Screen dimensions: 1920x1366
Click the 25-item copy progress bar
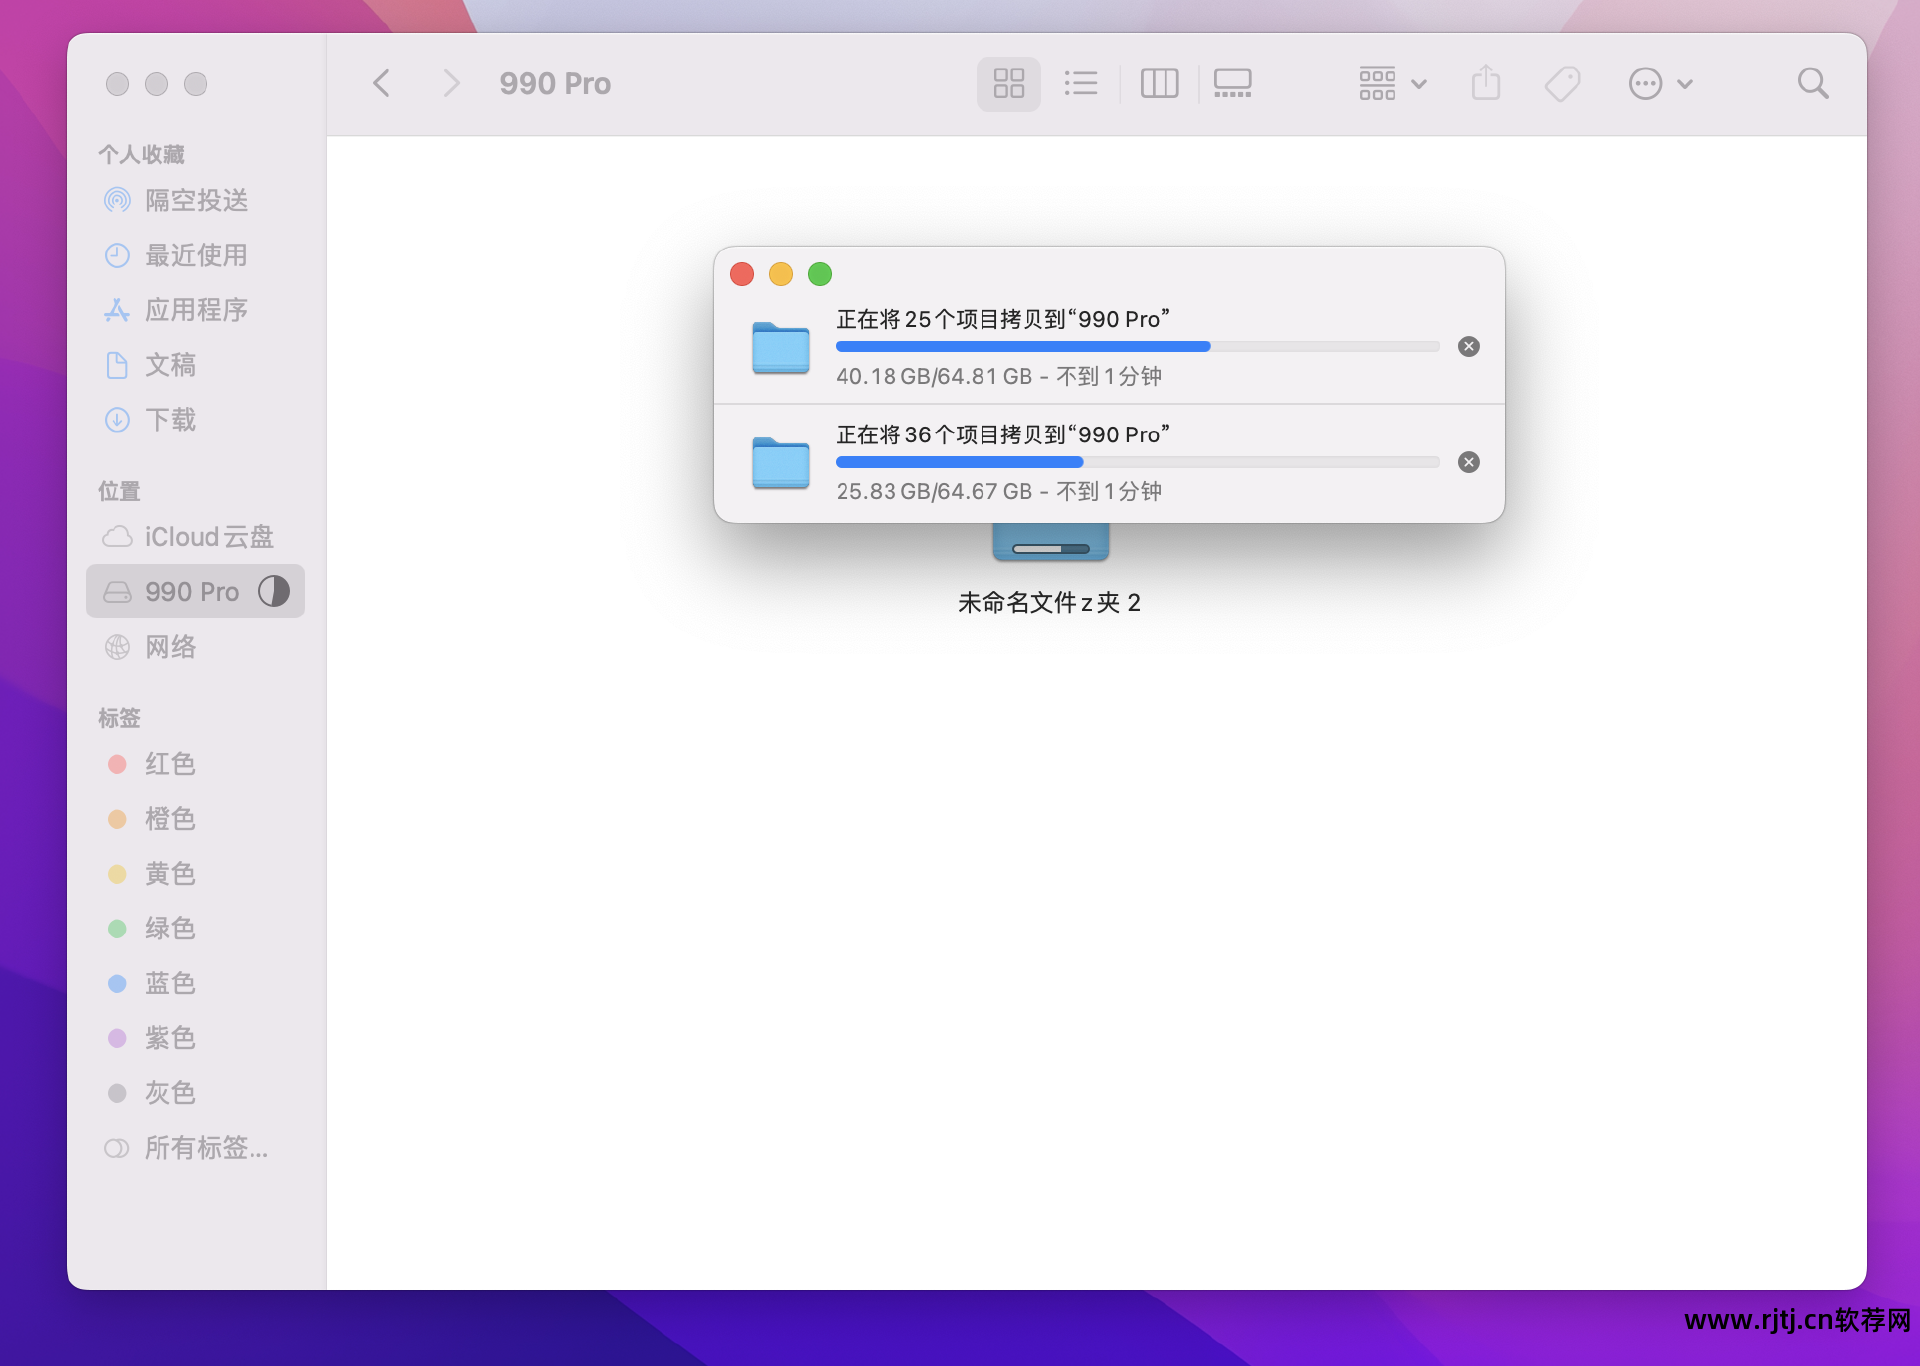pyautogui.click(x=1137, y=347)
